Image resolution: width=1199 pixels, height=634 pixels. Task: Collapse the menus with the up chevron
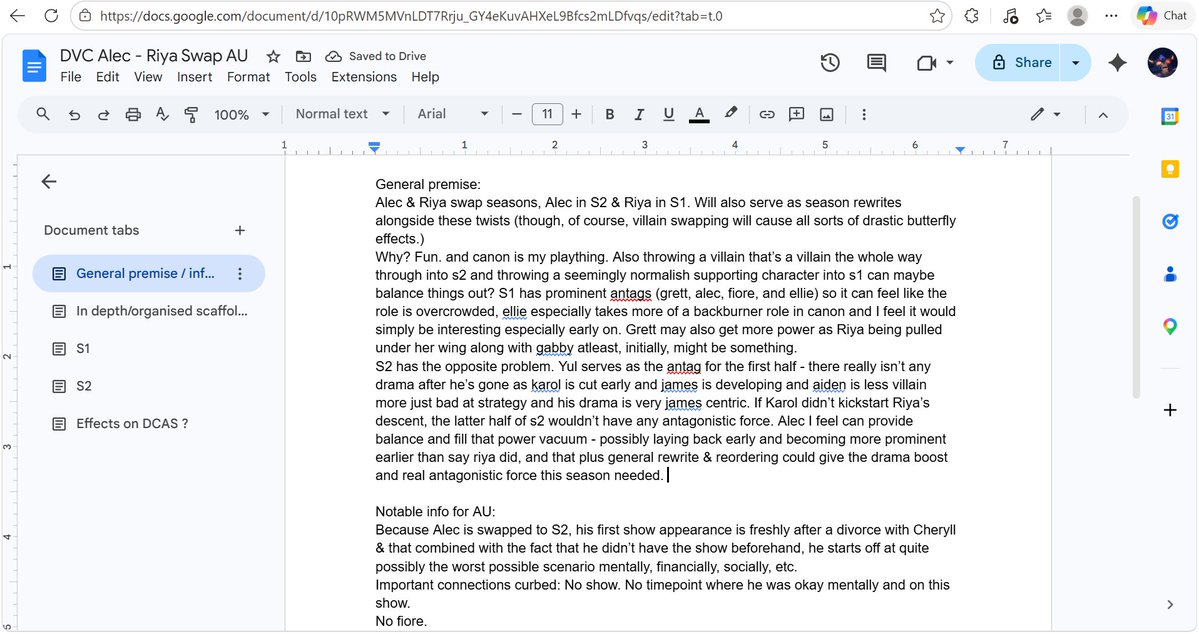click(x=1103, y=115)
